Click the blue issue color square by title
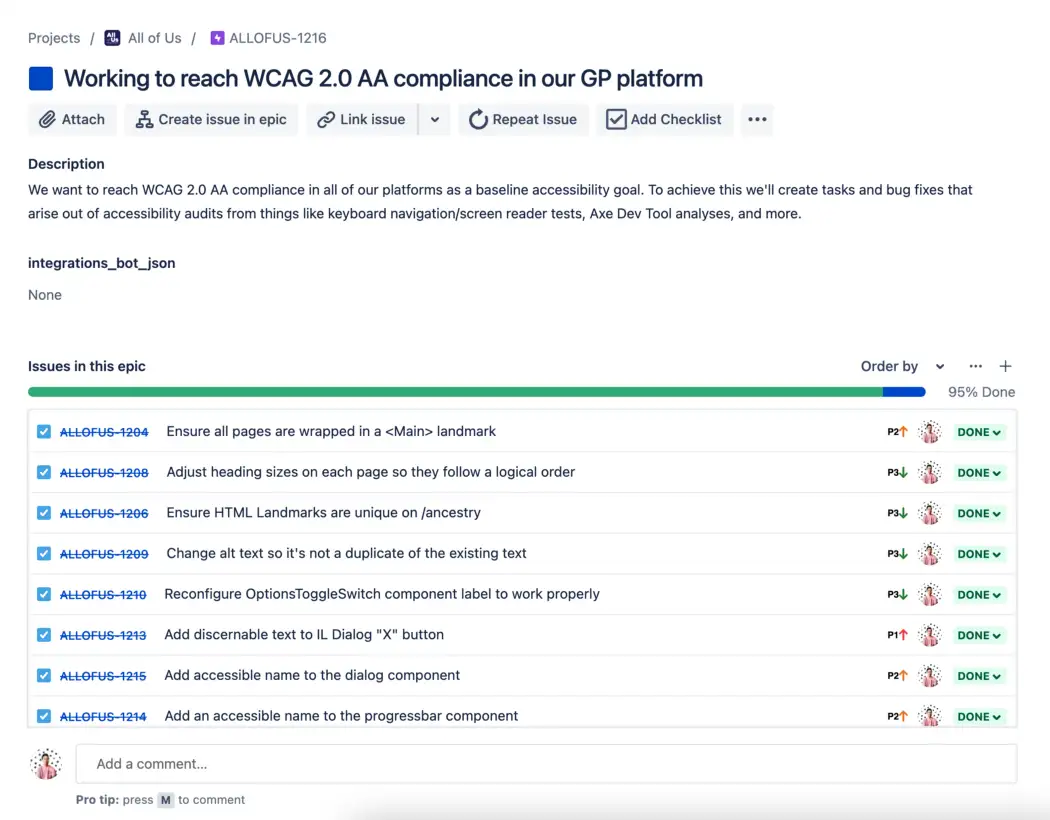This screenshot has width=1050, height=820. [41, 78]
